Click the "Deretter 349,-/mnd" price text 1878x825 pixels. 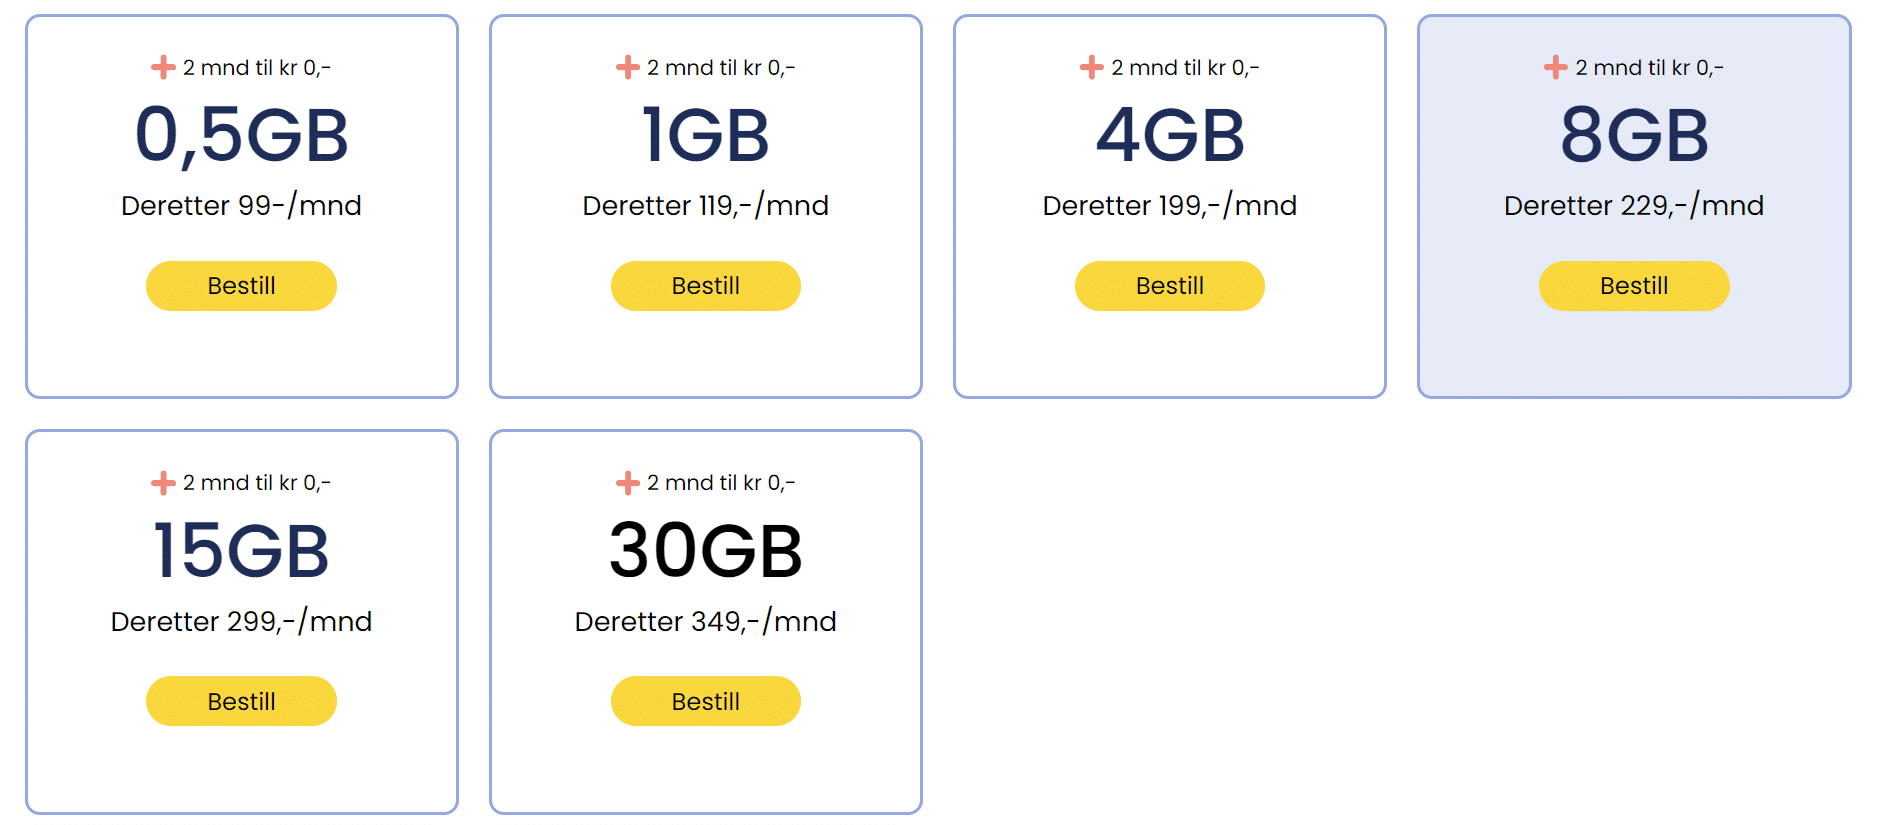click(x=705, y=622)
